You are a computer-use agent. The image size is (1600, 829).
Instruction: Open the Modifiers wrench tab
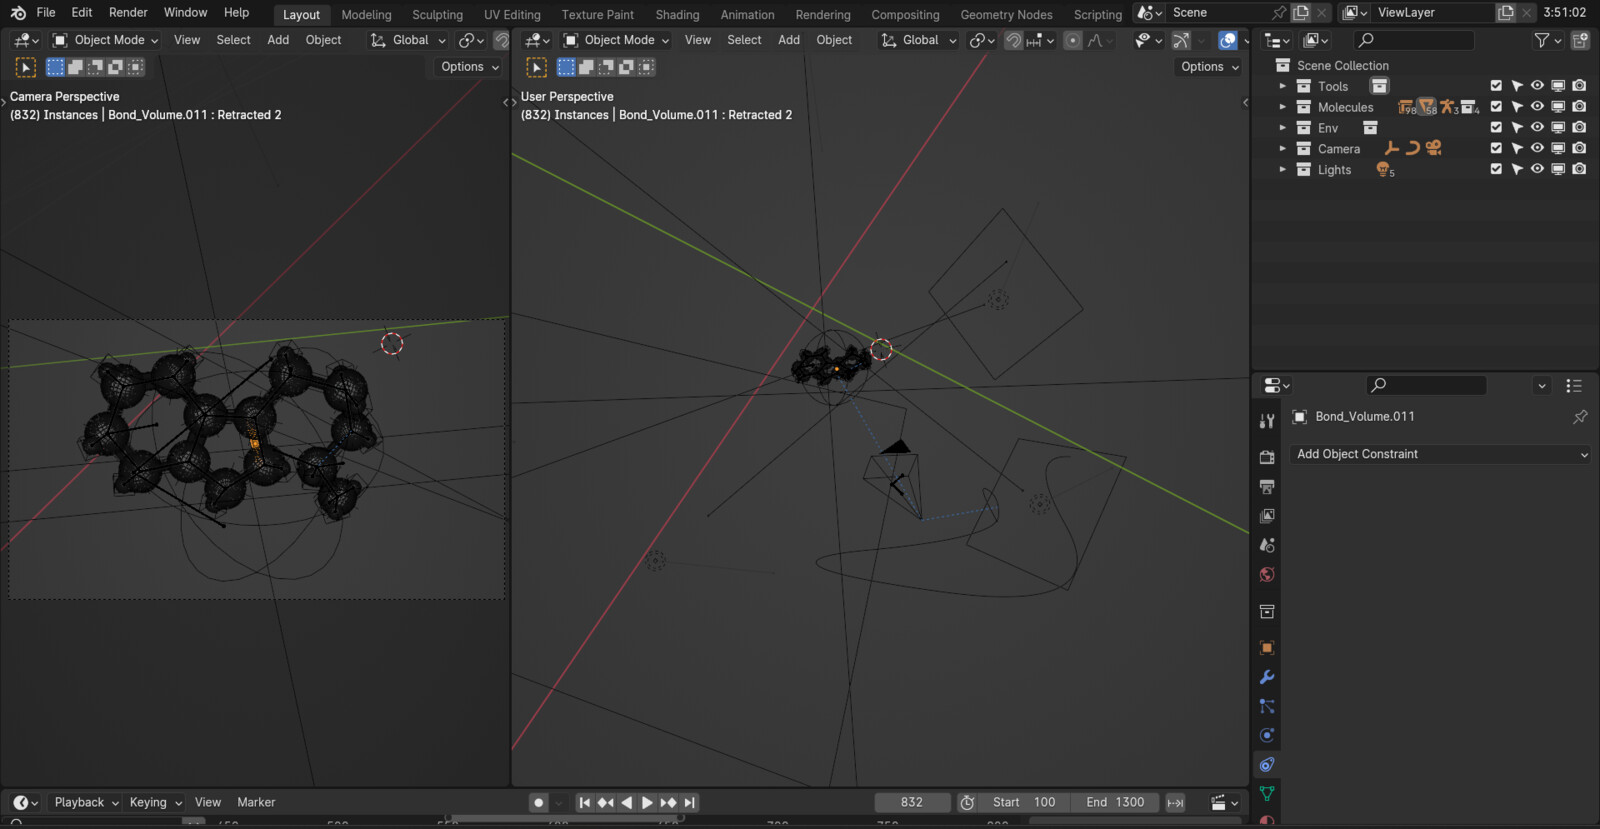tap(1267, 677)
